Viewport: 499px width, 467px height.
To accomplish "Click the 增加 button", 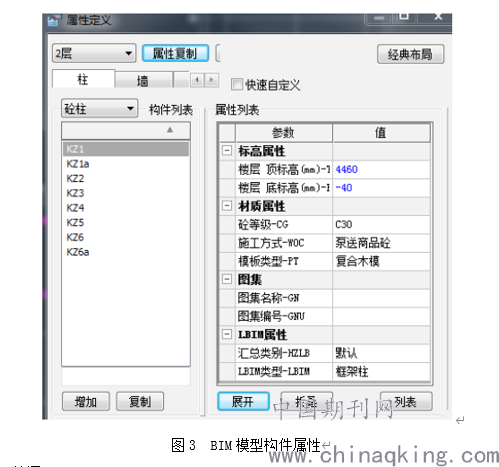I will pyautogui.click(x=86, y=401).
